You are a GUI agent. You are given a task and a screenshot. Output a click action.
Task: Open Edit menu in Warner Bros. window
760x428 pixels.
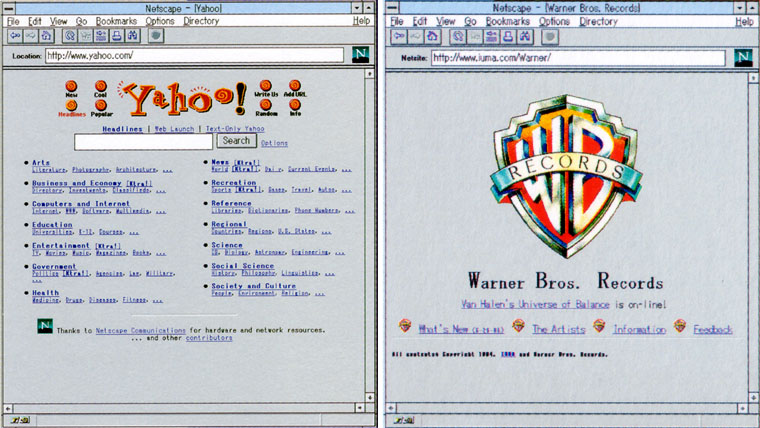coord(420,22)
